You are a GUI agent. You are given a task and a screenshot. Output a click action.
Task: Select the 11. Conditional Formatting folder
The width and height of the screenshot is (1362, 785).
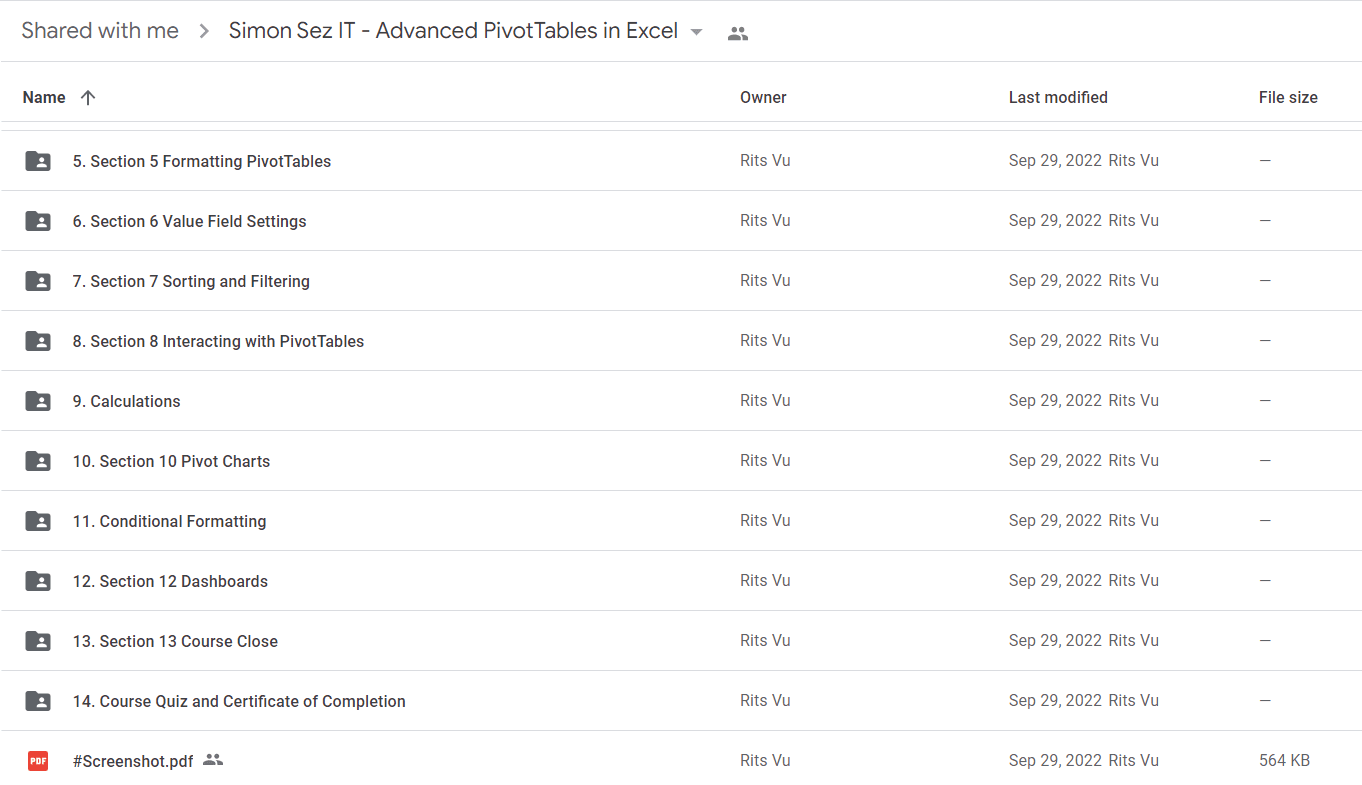point(681,521)
